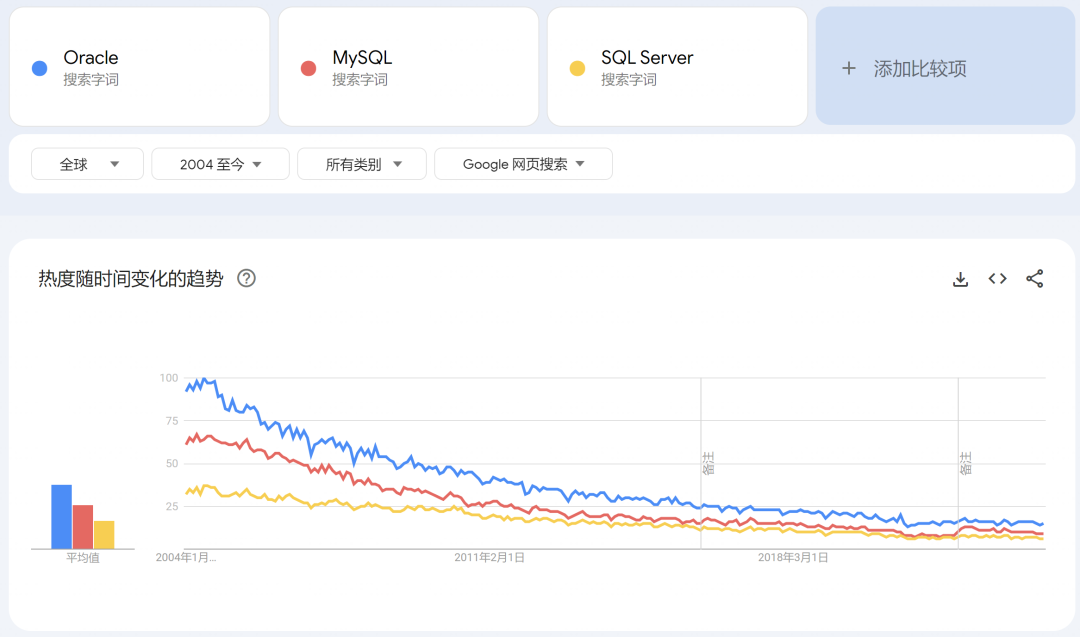Image resolution: width=1080 pixels, height=637 pixels.
Task: Share the interest over time chart
Action: pyautogui.click(x=1035, y=279)
